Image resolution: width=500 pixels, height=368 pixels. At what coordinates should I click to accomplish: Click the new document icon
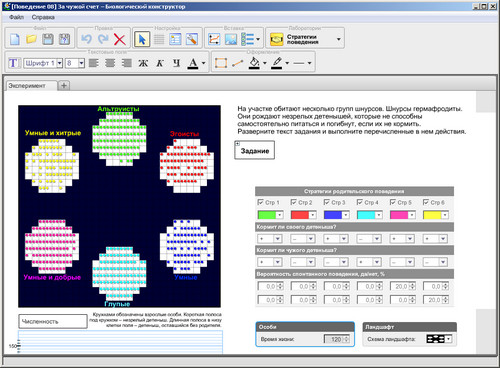pyautogui.click(x=15, y=39)
